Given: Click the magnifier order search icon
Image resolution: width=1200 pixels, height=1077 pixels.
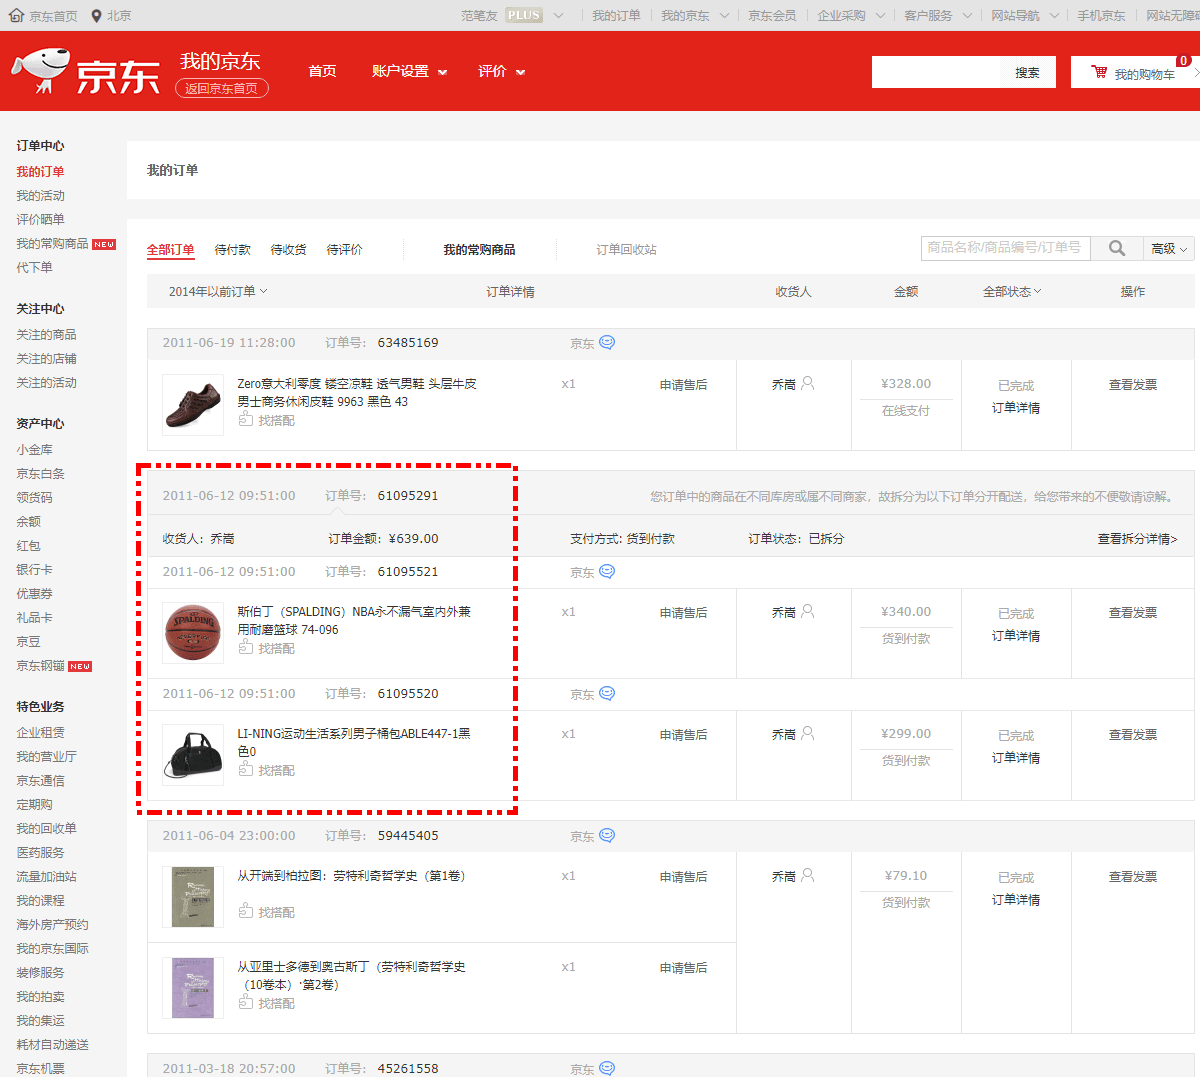Looking at the screenshot, I should tap(1117, 248).
